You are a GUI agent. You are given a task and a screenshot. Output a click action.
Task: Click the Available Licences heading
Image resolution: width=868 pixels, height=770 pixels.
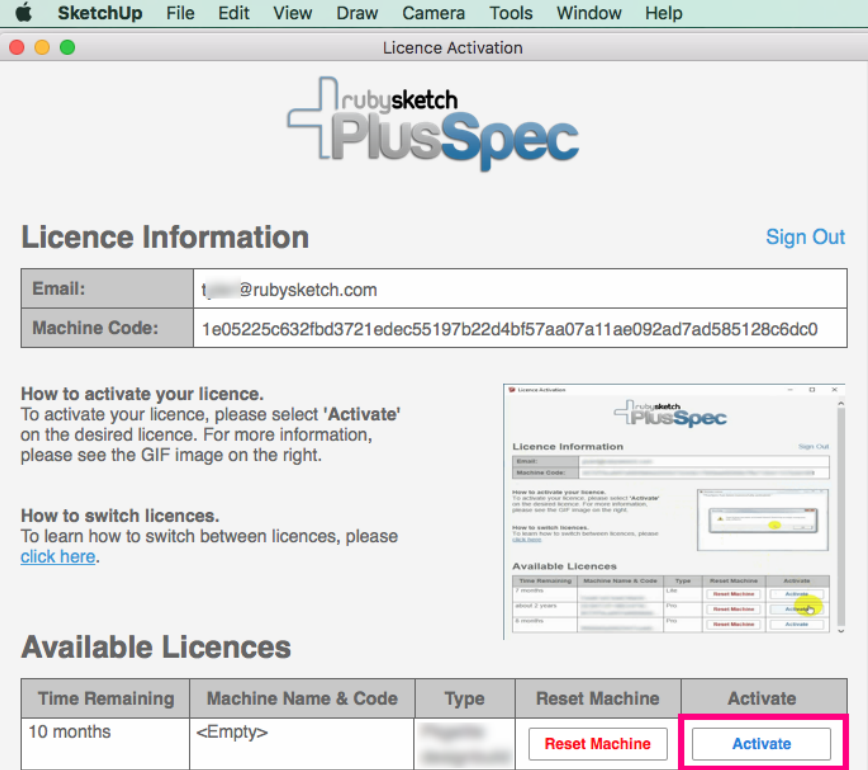[x=156, y=647]
